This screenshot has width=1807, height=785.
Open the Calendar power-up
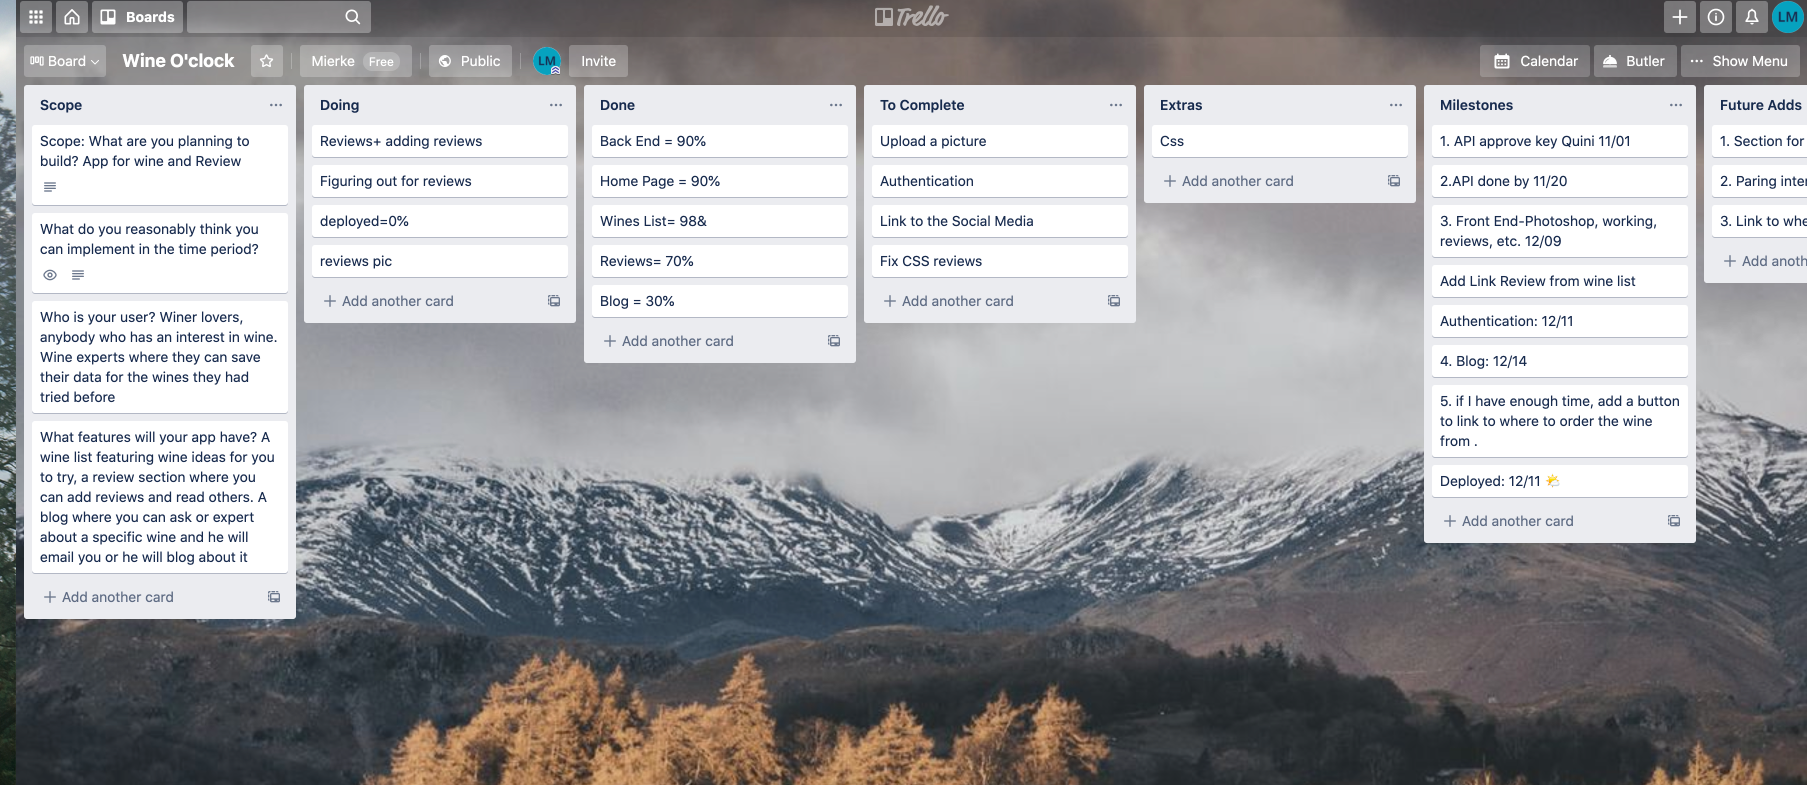click(1535, 61)
